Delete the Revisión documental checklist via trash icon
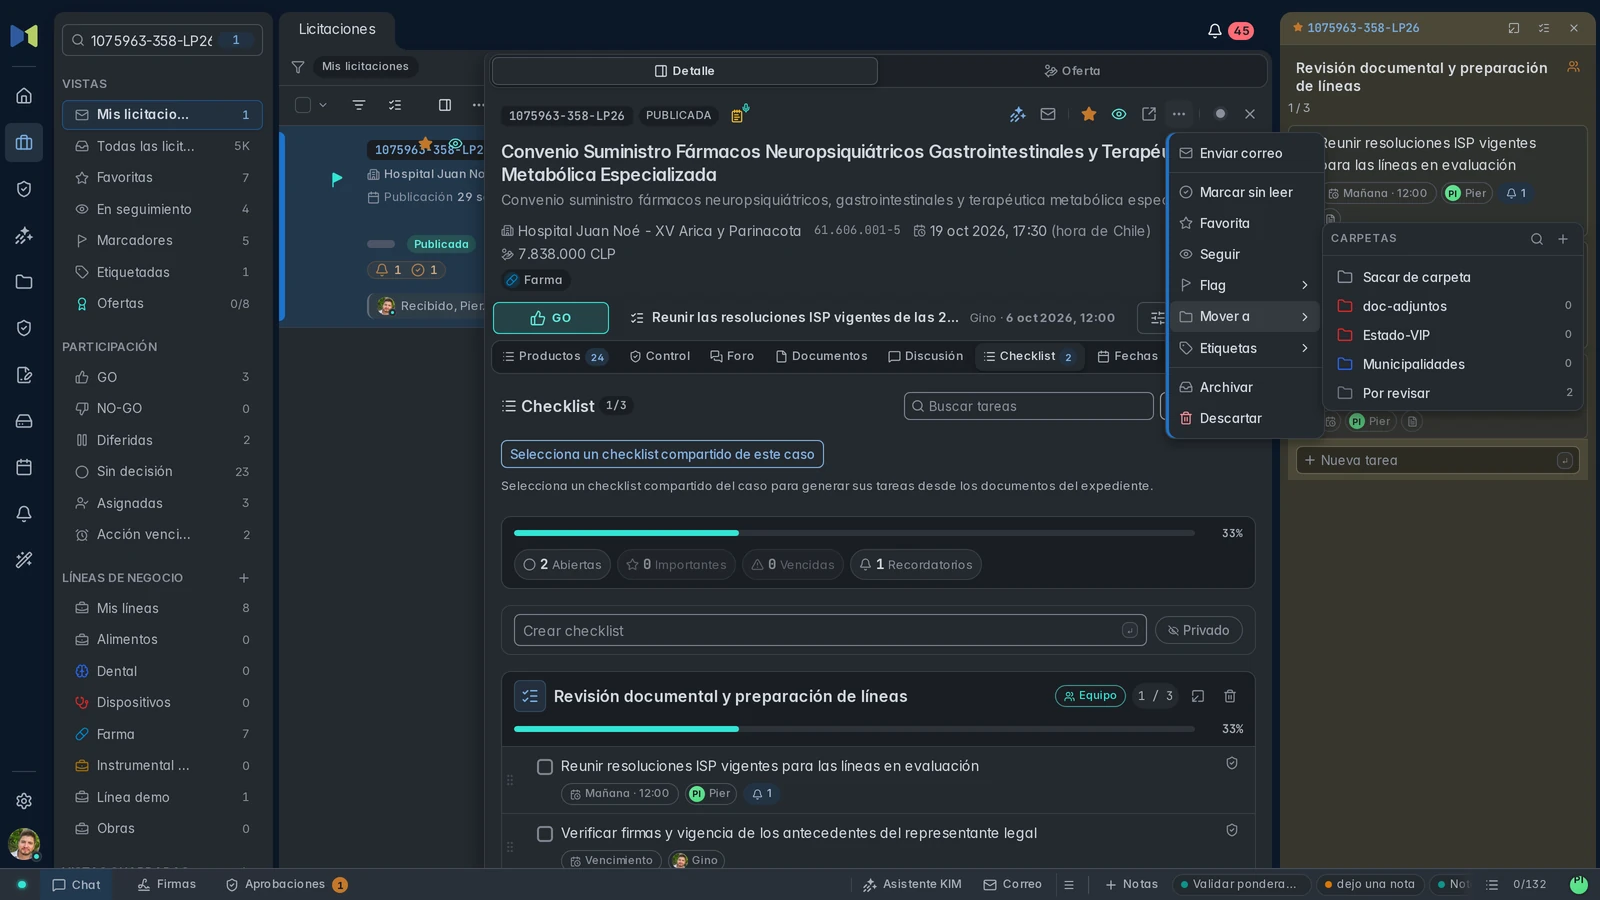Image resolution: width=1600 pixels, height=900 pixels. (1230, 696)
